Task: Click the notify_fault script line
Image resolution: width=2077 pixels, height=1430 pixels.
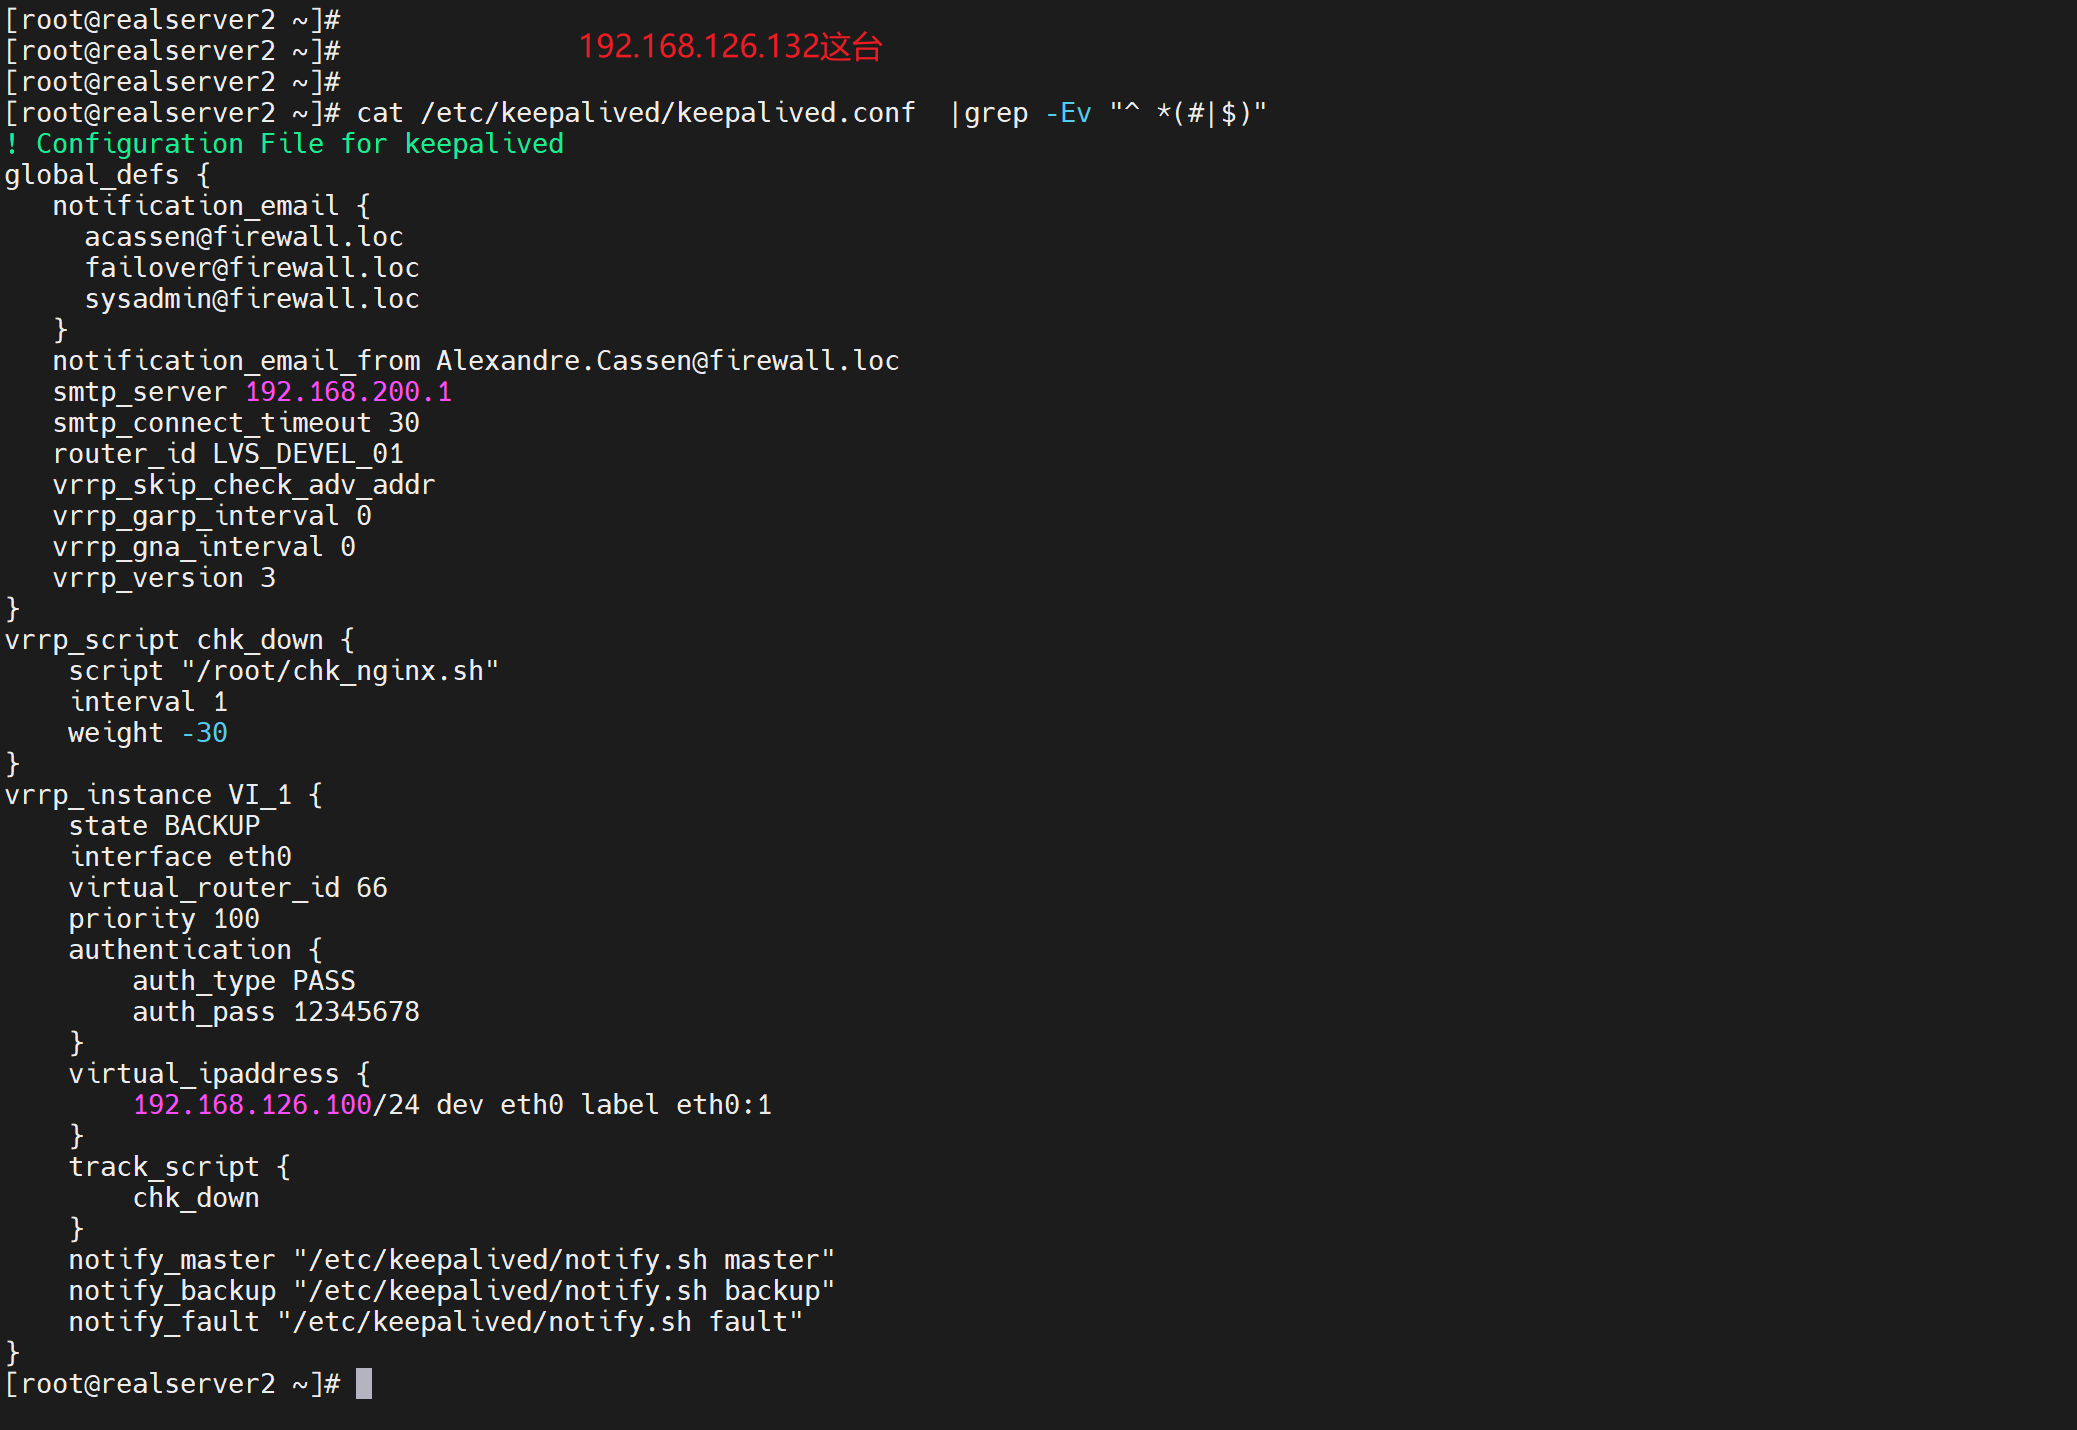Action: [x=435, y=1322]
